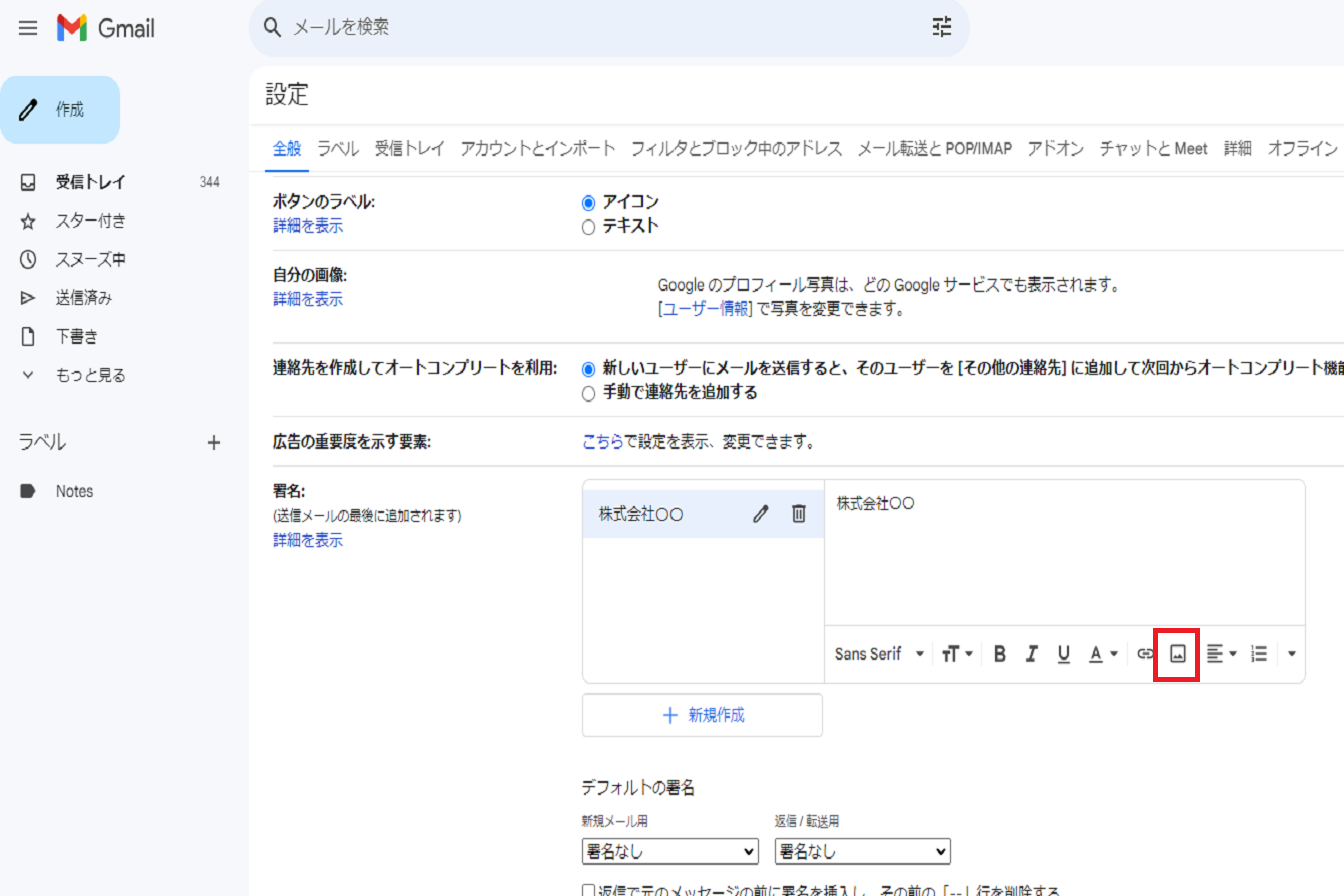
Task: Switch to the メール転送と POP/IMAP tab
Action: click(x=934, y=149)
